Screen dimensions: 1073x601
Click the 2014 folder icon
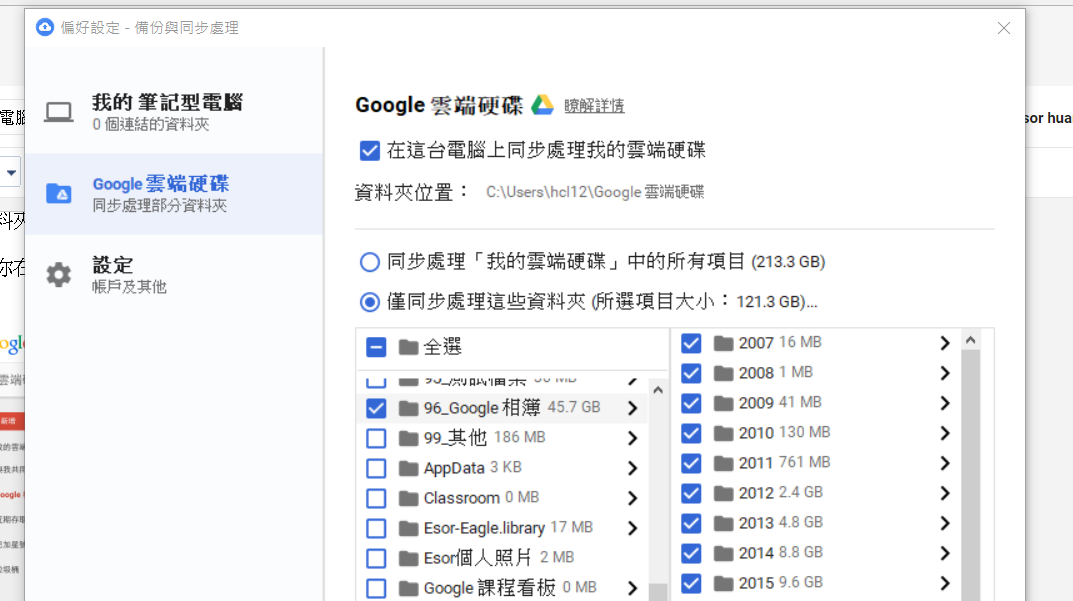point(723,553)
